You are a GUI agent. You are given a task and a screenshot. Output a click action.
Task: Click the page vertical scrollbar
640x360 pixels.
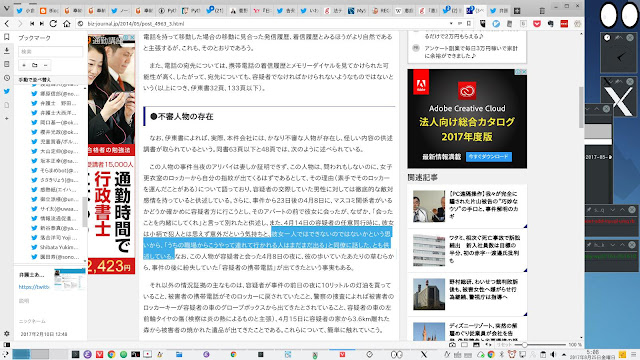(x=581, y=107)
